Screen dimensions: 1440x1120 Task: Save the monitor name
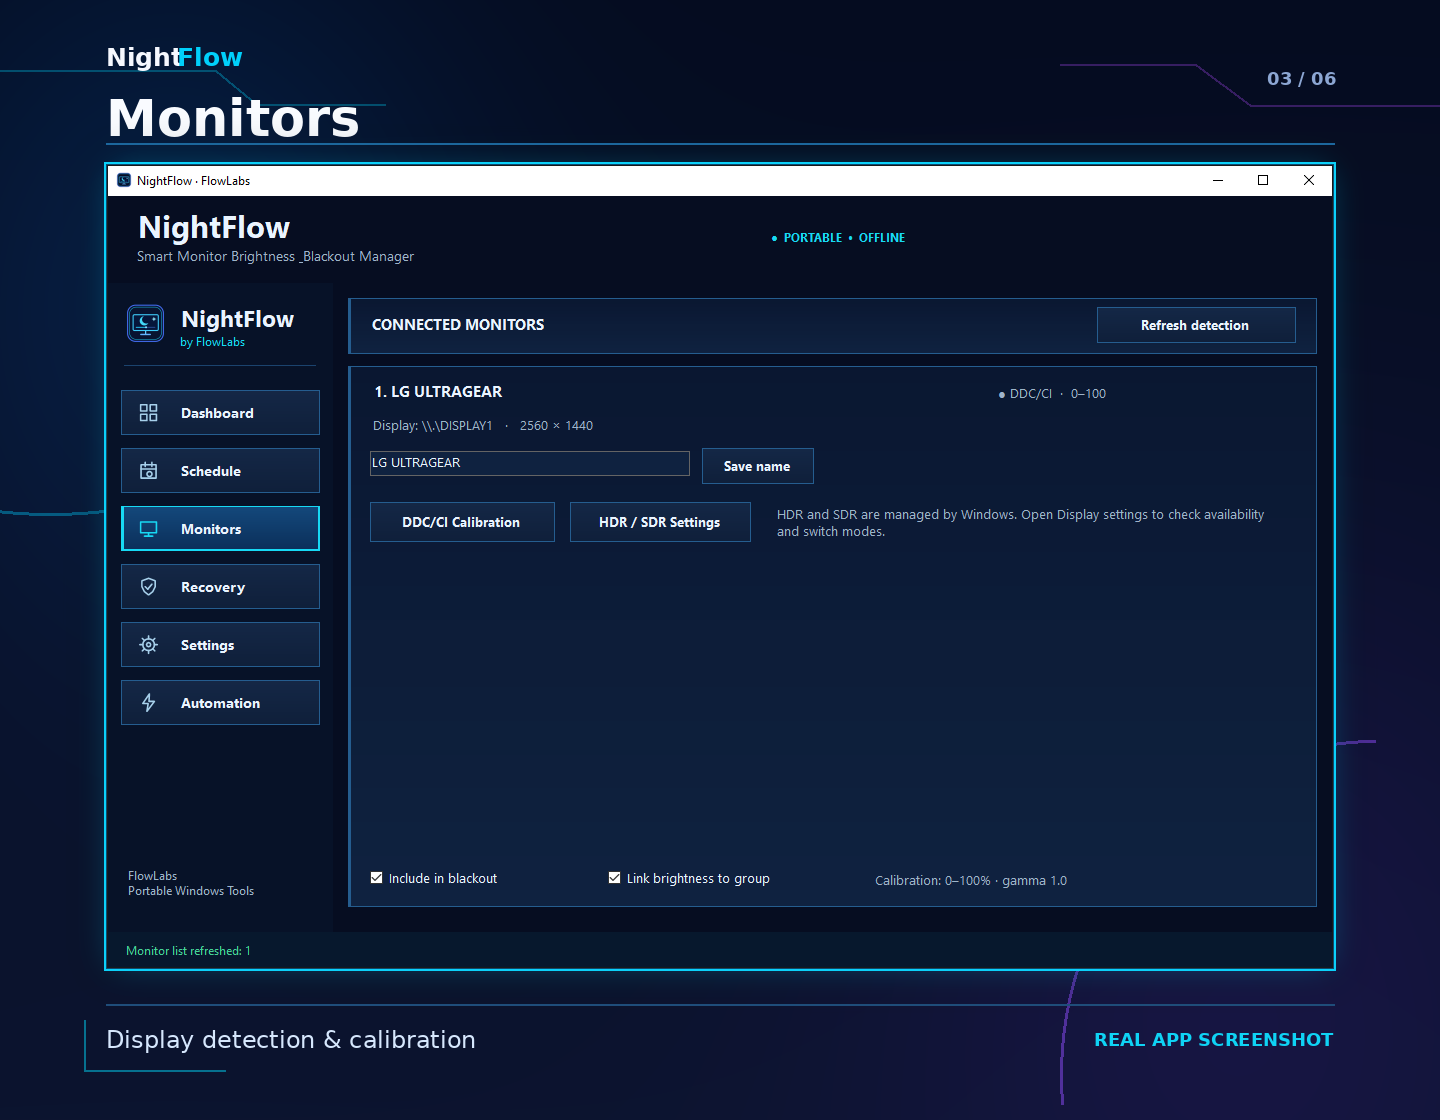pos(758,466)
